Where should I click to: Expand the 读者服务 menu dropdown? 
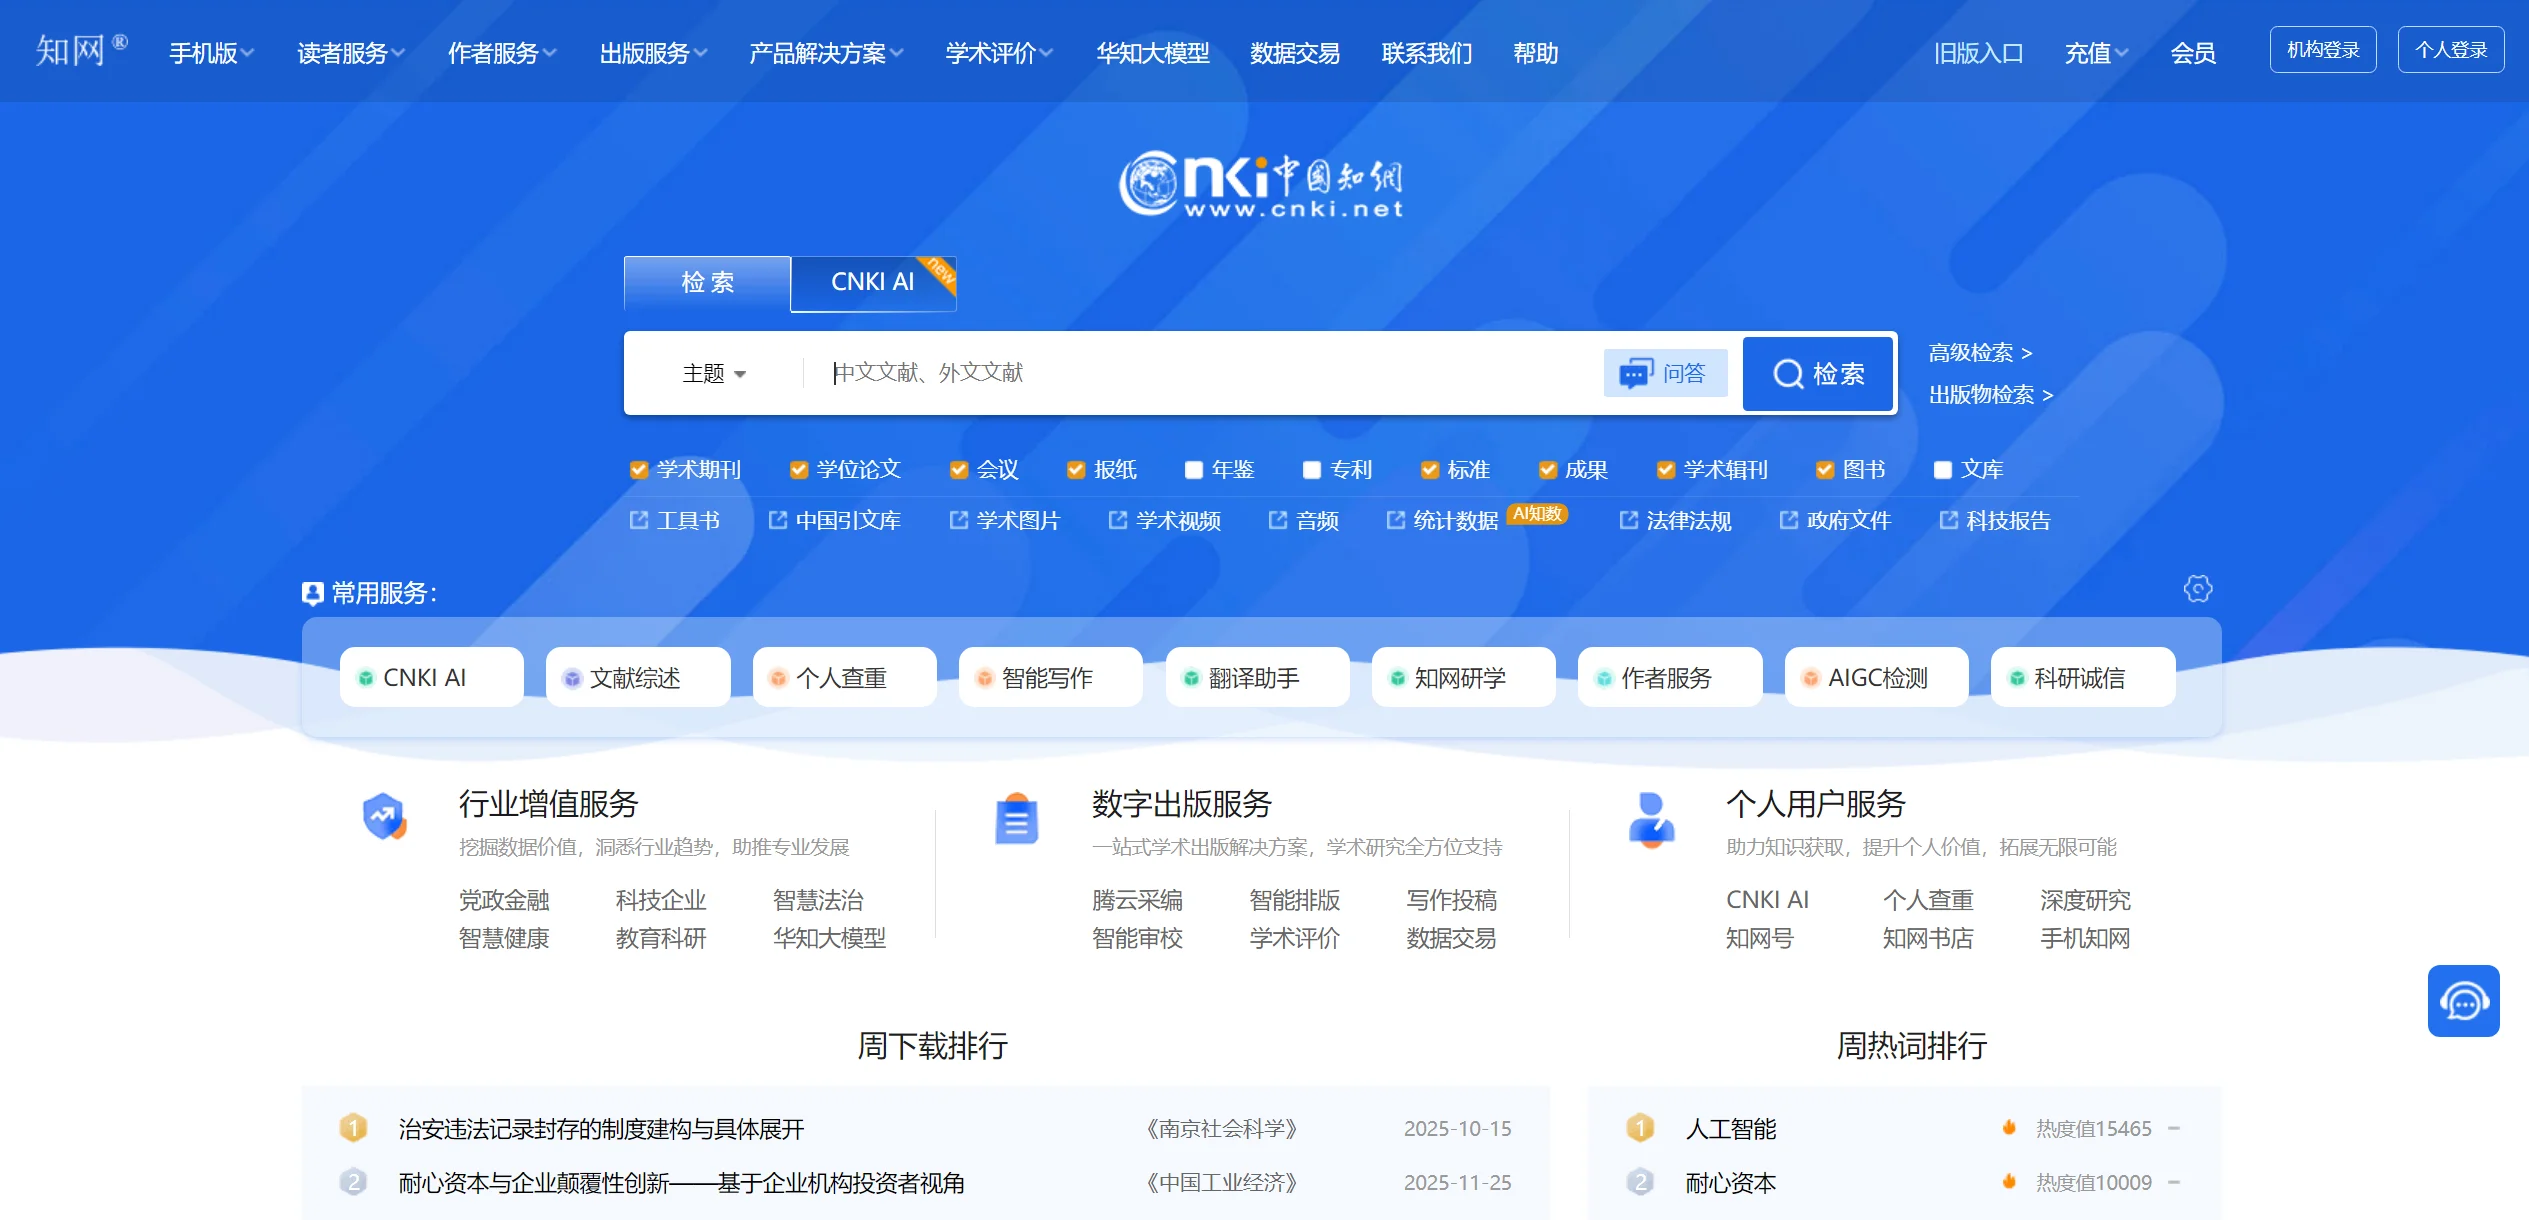350,53
